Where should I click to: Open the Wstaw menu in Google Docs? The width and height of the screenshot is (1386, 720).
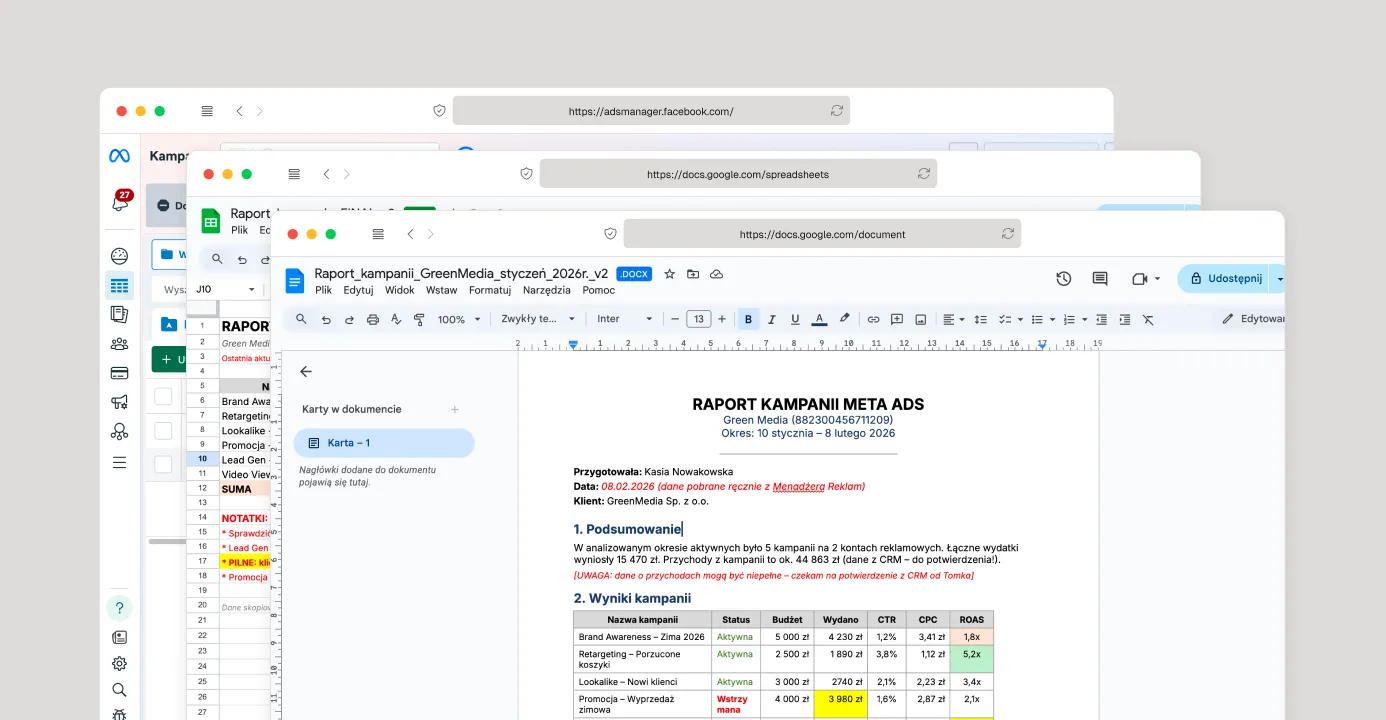point(441,289)
